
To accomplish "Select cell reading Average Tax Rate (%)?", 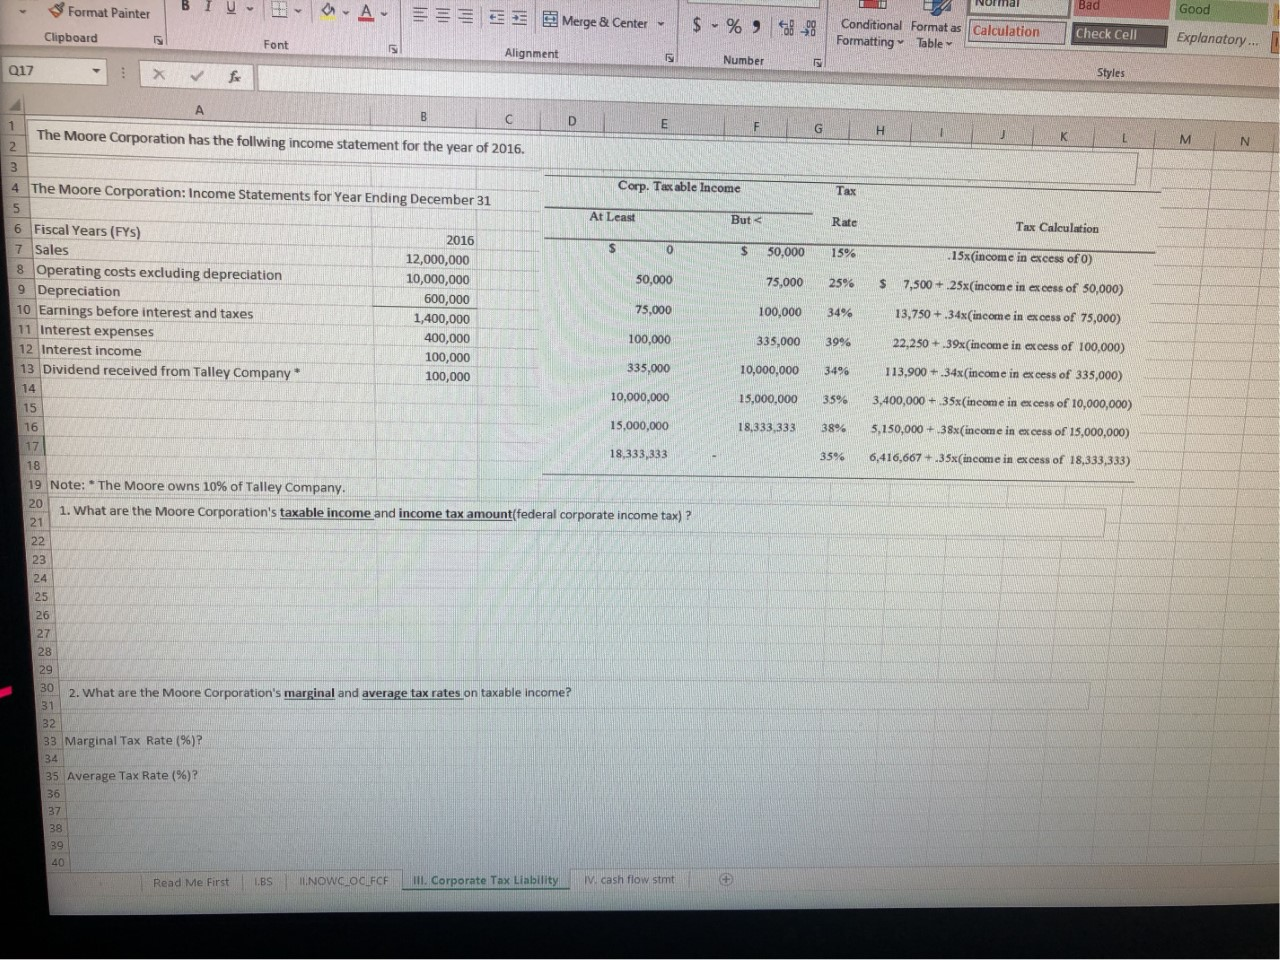I will click(x=132, y=775).
